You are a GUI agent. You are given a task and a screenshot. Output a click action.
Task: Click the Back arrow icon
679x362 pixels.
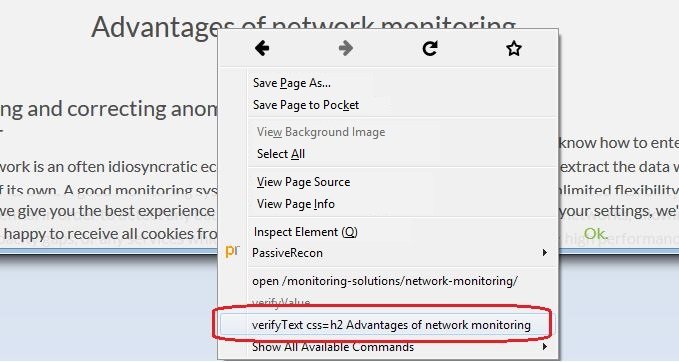click(262, 48)
